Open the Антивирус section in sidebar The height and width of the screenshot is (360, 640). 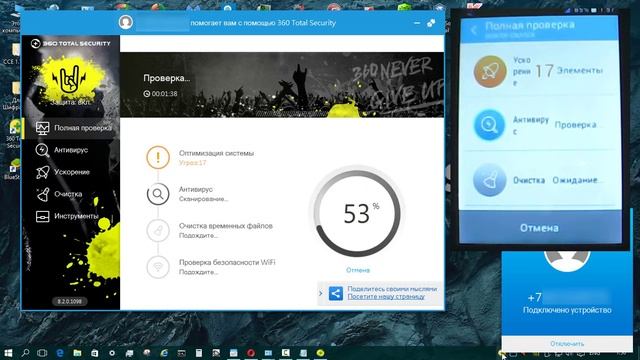point(71,150)
